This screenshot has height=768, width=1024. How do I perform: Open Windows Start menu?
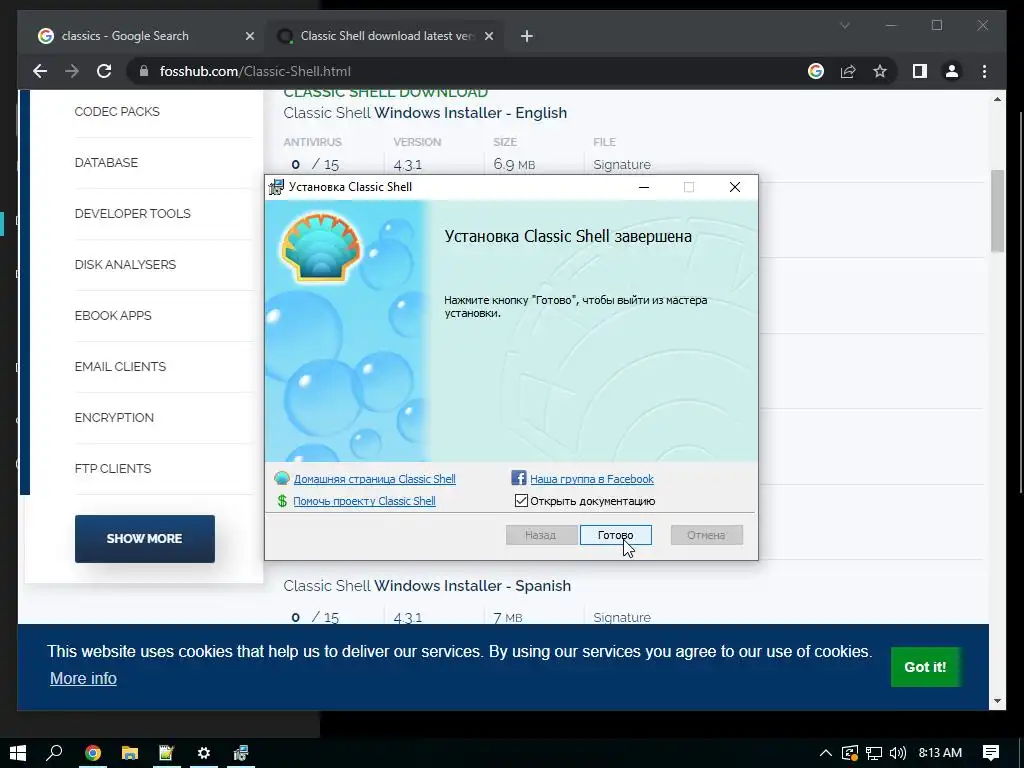coord(18,752)
